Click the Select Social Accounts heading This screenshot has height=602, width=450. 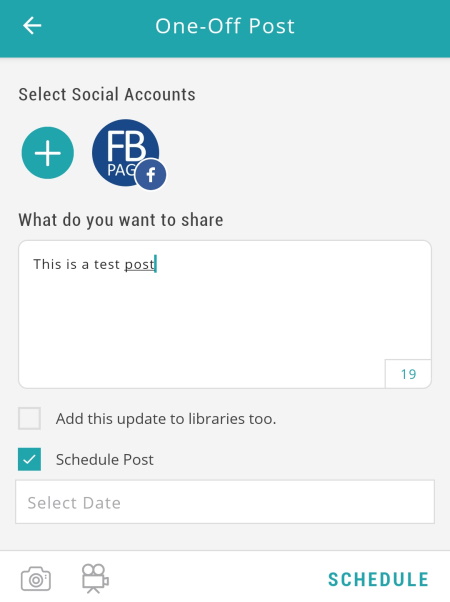(x=107, y=94)
